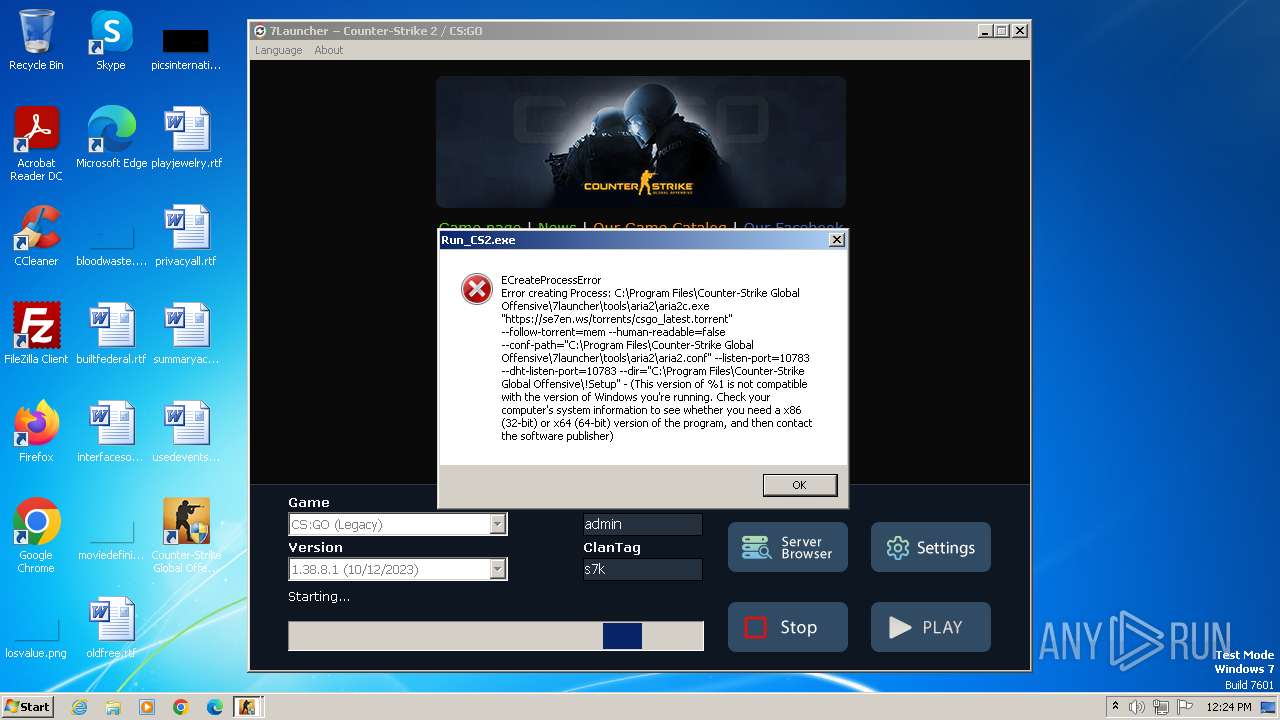Open the Server Browser
This screenshot has width=1280, height=720.
(x=788, y=547)
